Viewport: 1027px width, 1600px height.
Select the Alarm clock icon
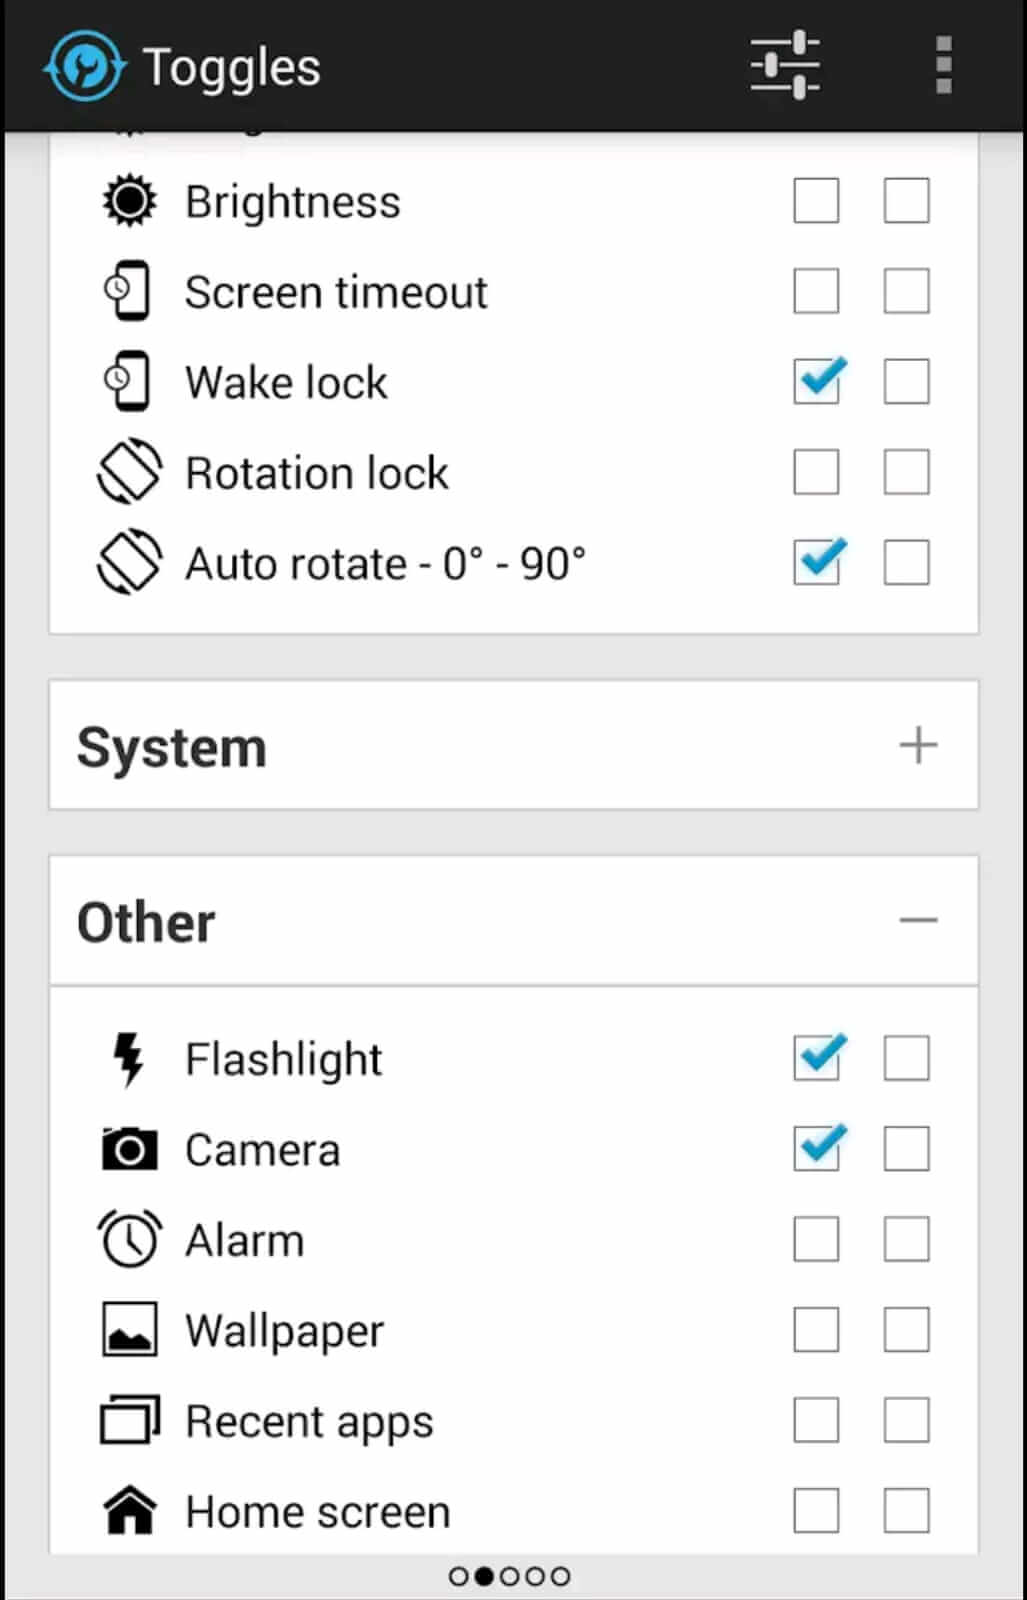tap(127, 1238)
